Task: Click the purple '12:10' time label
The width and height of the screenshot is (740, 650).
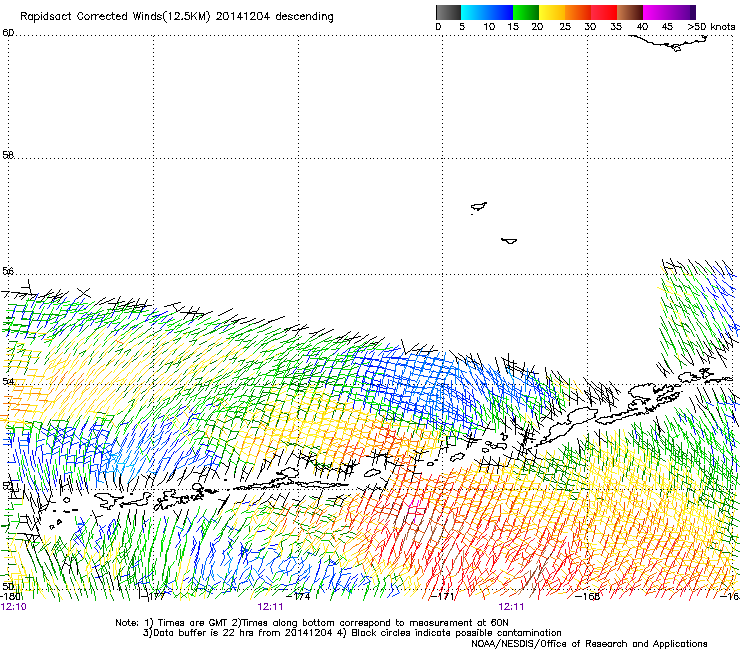Action: tap(14, 607)
